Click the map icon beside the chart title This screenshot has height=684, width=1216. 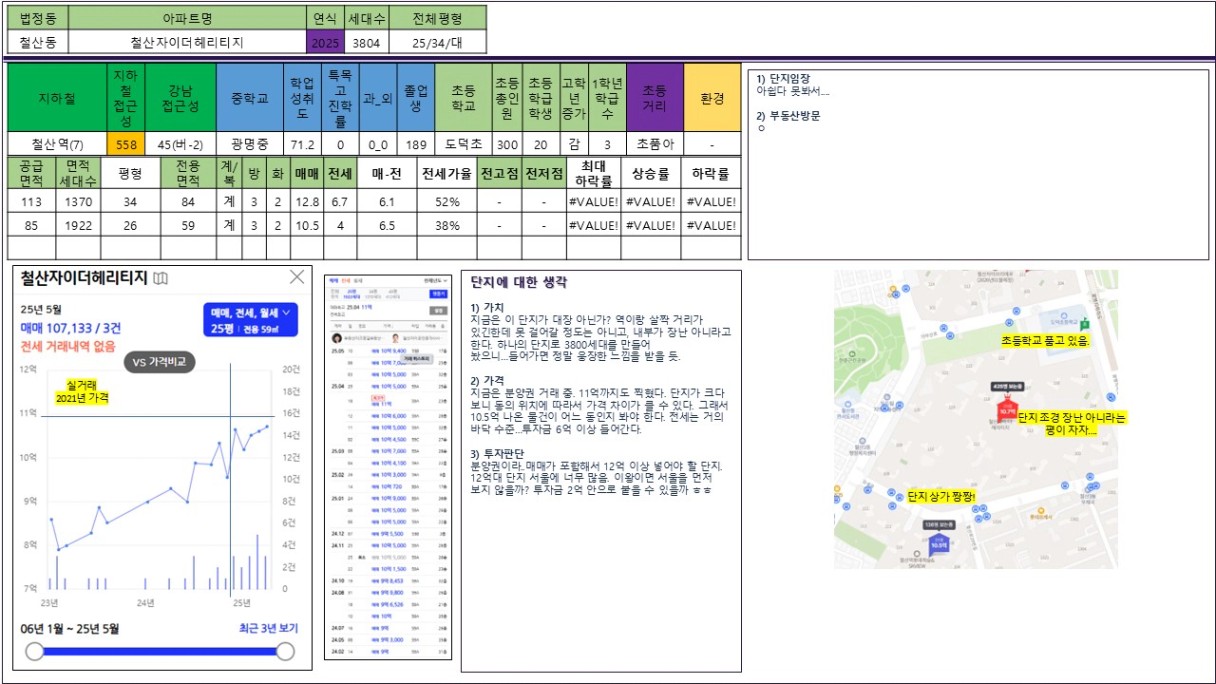(161, 278)
